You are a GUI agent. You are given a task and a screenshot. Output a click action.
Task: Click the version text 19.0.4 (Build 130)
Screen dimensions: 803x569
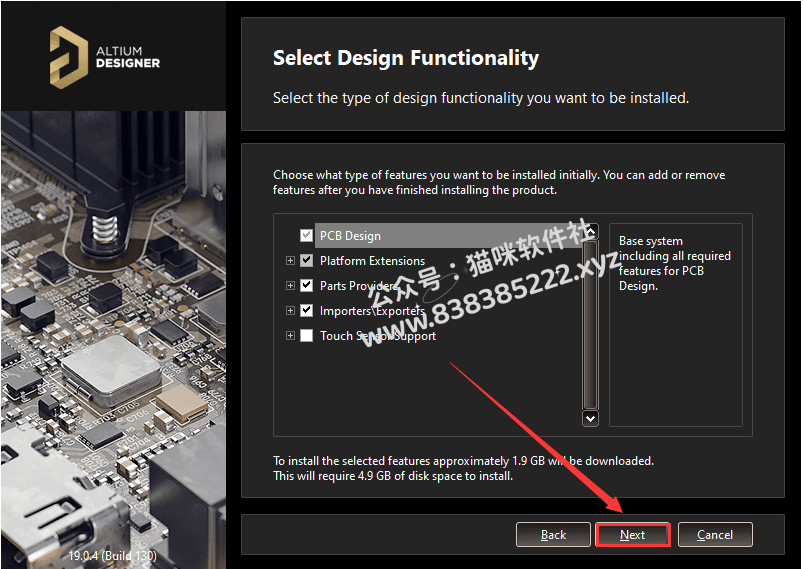(x=113, y=556)
